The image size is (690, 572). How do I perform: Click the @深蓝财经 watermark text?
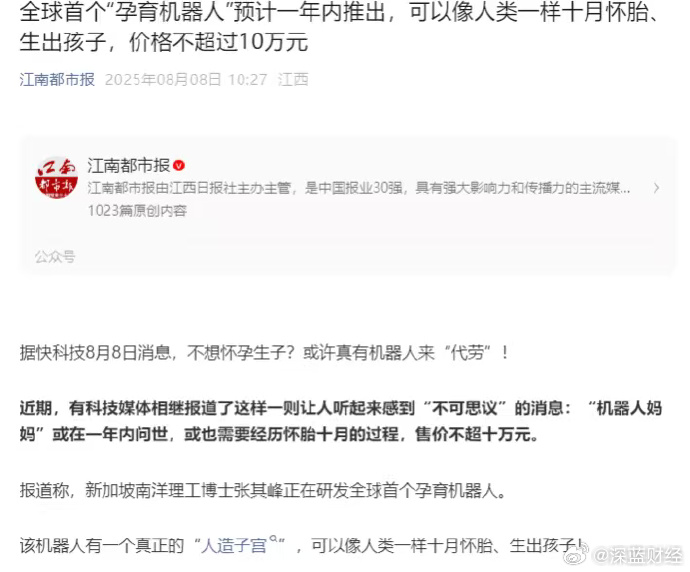(x=636, y=555)
